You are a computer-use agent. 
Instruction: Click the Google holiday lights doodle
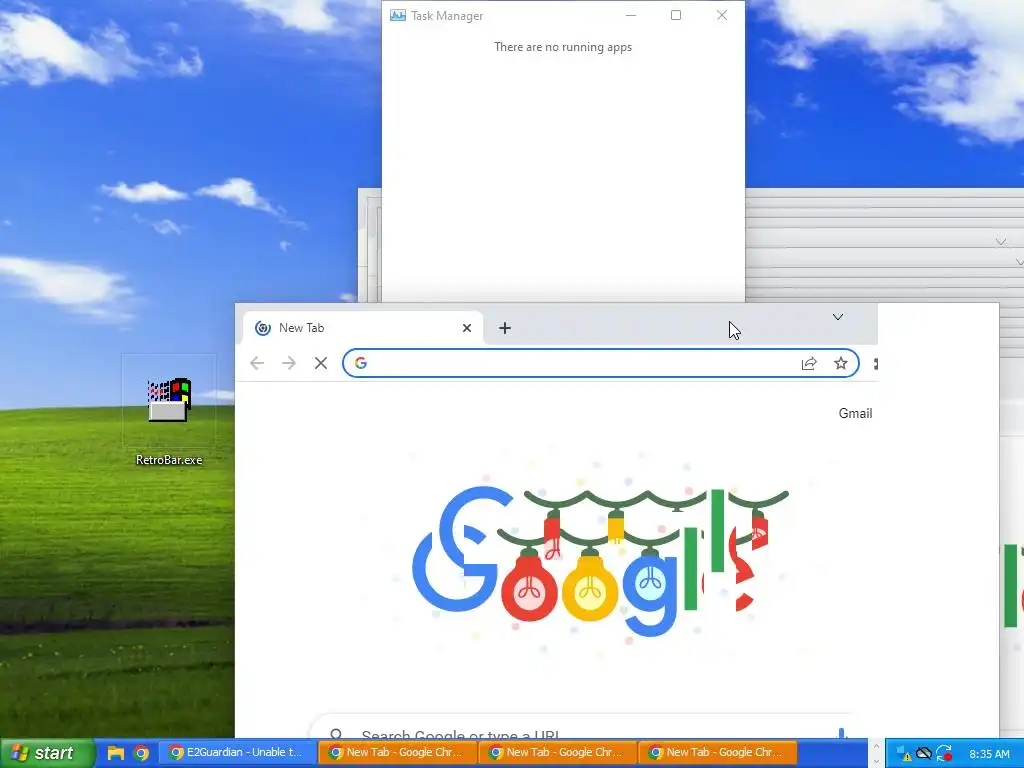[x=600, y=561]
